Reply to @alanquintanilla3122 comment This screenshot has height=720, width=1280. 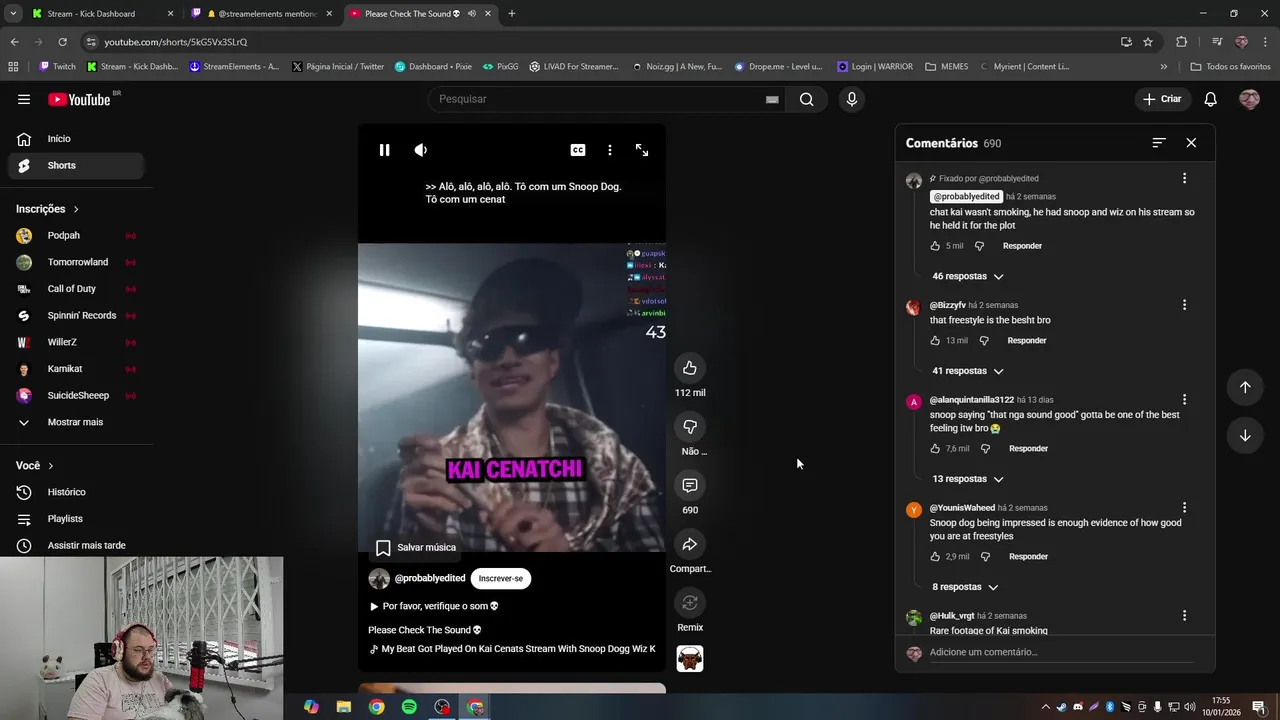pyautogui.click(x=1028, y=449)
